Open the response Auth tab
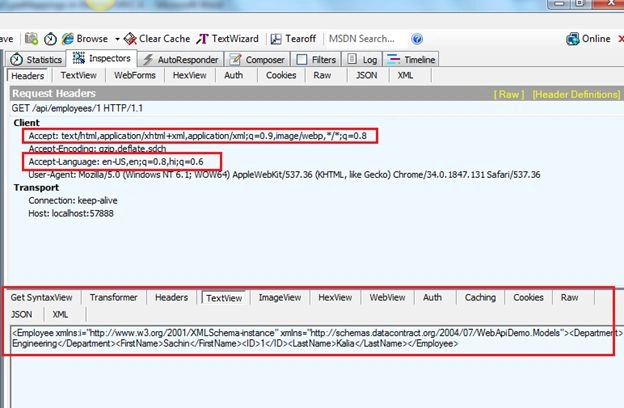The image size is (624, 408). (432, 297)
